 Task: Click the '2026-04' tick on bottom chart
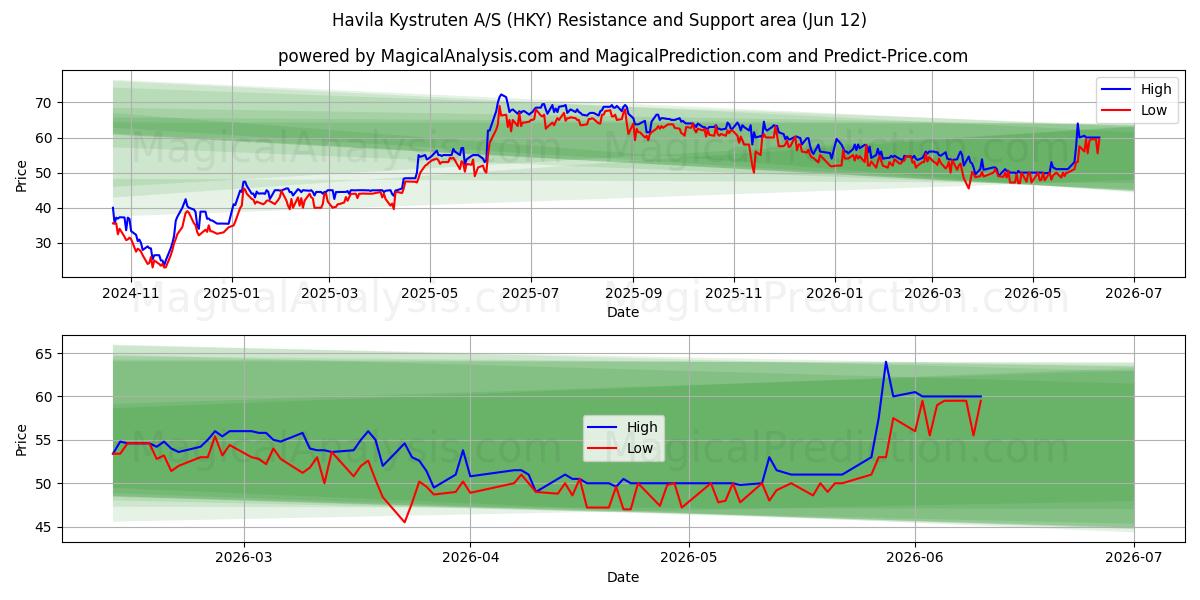pyautogui.click(x=470, y=557)
